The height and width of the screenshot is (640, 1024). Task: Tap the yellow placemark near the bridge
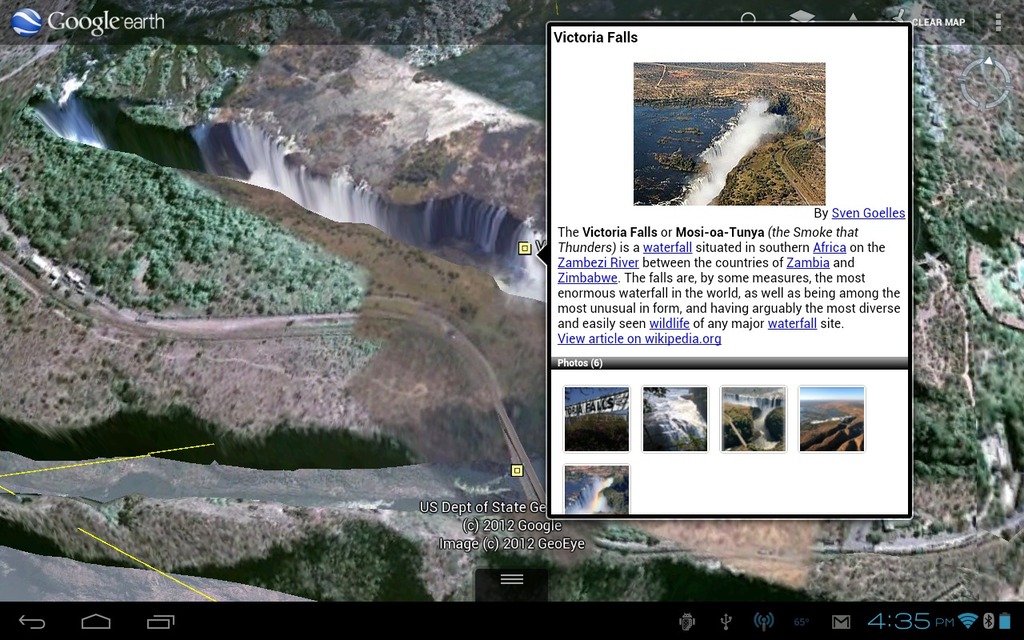point(517,471)
